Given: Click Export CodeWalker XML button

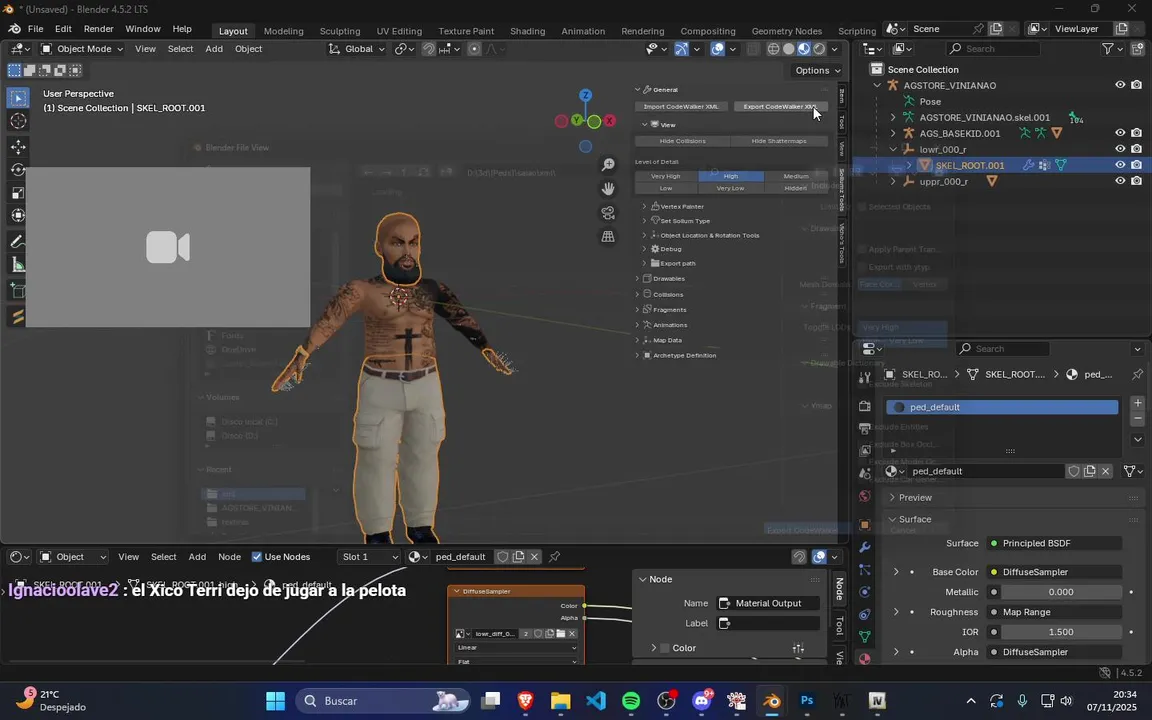Looking at the screenshot, I should pyautogui.click(x=780, y=107).
